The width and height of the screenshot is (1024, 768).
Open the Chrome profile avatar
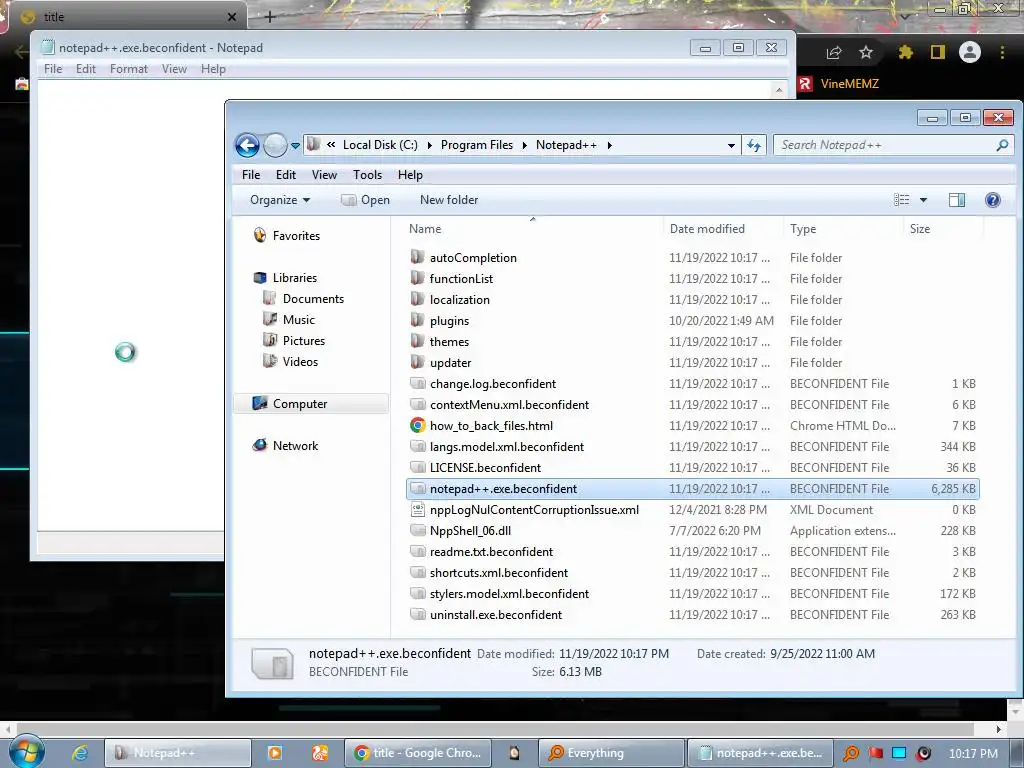[970, 52]
